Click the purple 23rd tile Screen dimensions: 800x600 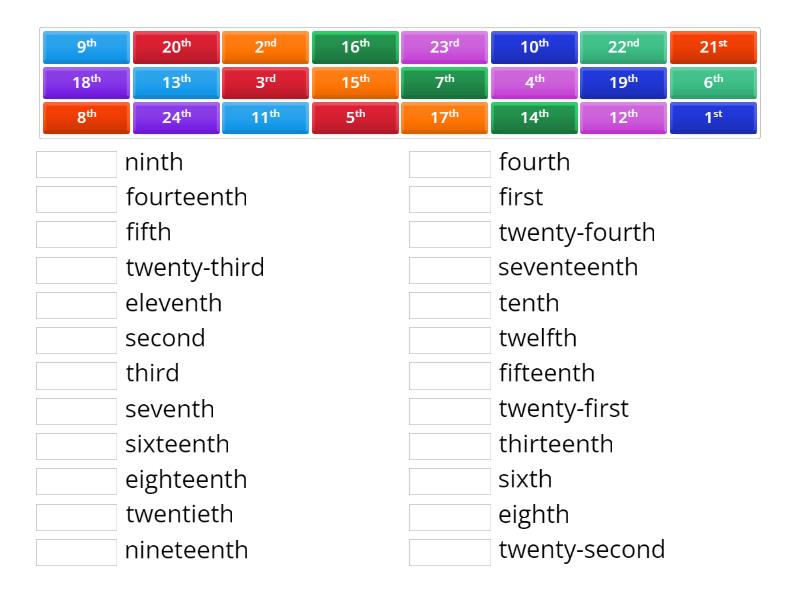tap(444, 44)
